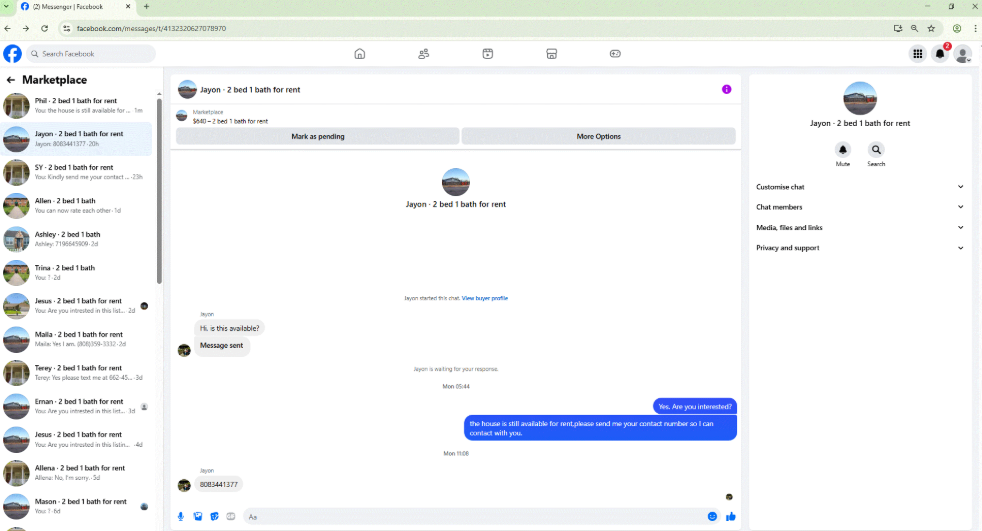
Task: Choose a sticker icon in composer
Action: [214, 517]
